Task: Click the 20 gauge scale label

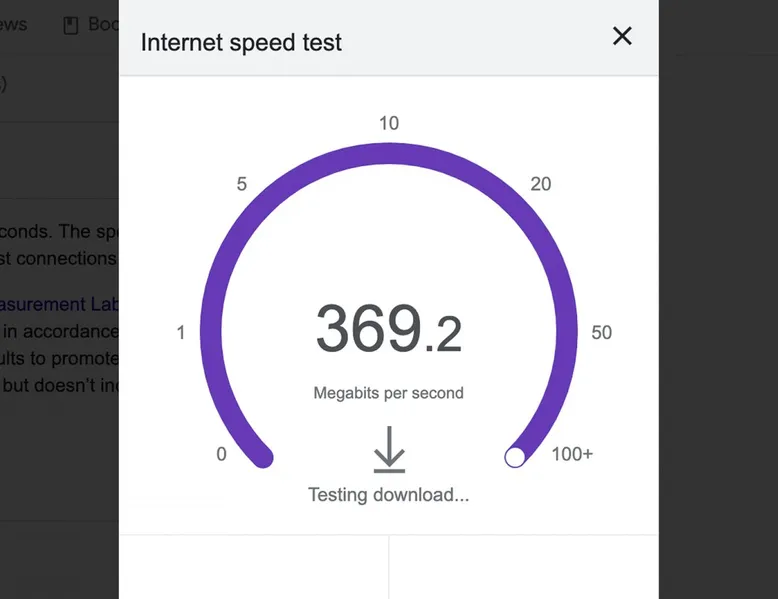Action: coord(540,184)
